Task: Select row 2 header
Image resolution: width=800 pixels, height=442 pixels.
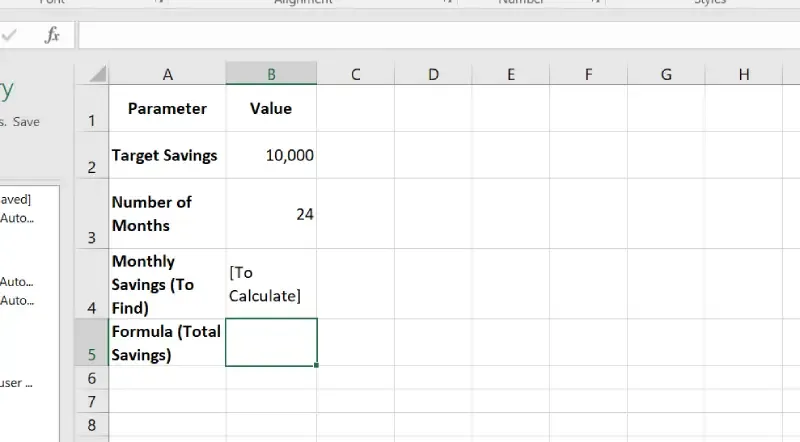Action: (92, 155)
